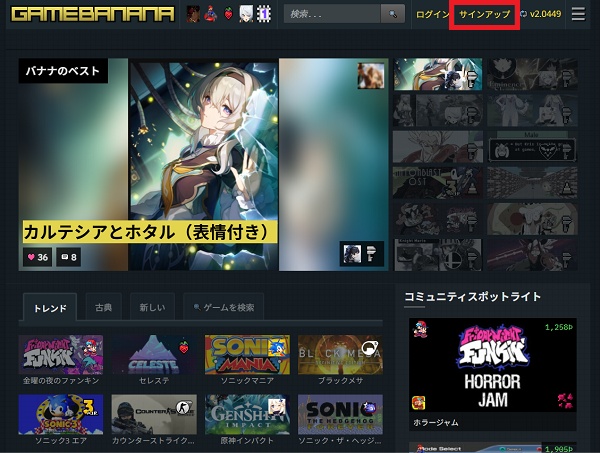This screenshot has width=600, height=453.
Task: Open the Counter-Strike game tile
Action: click(154, 414)
